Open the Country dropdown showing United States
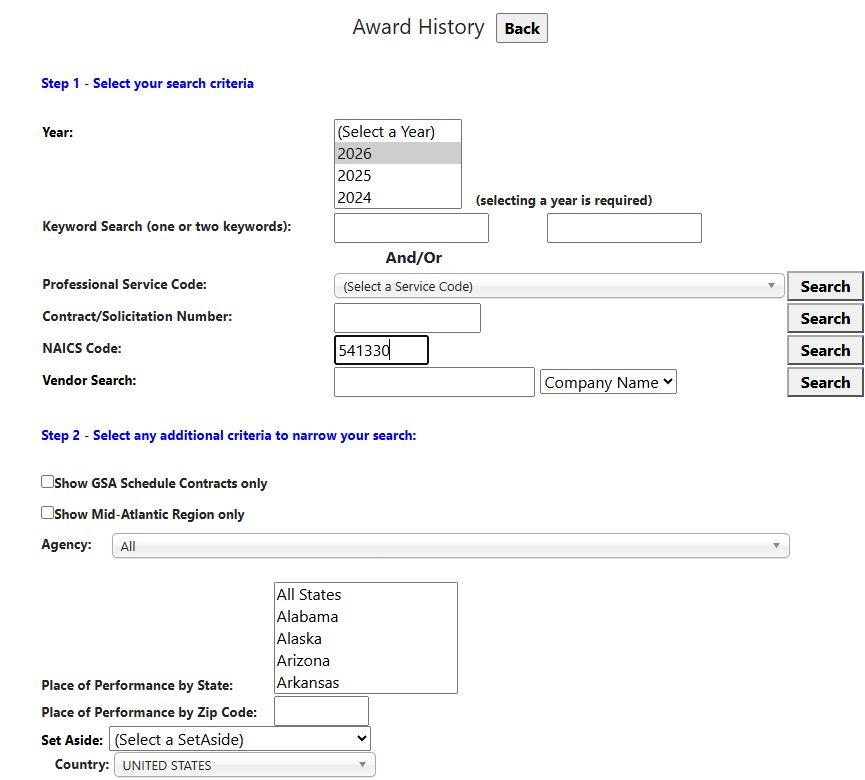 (x=245, y=765)
